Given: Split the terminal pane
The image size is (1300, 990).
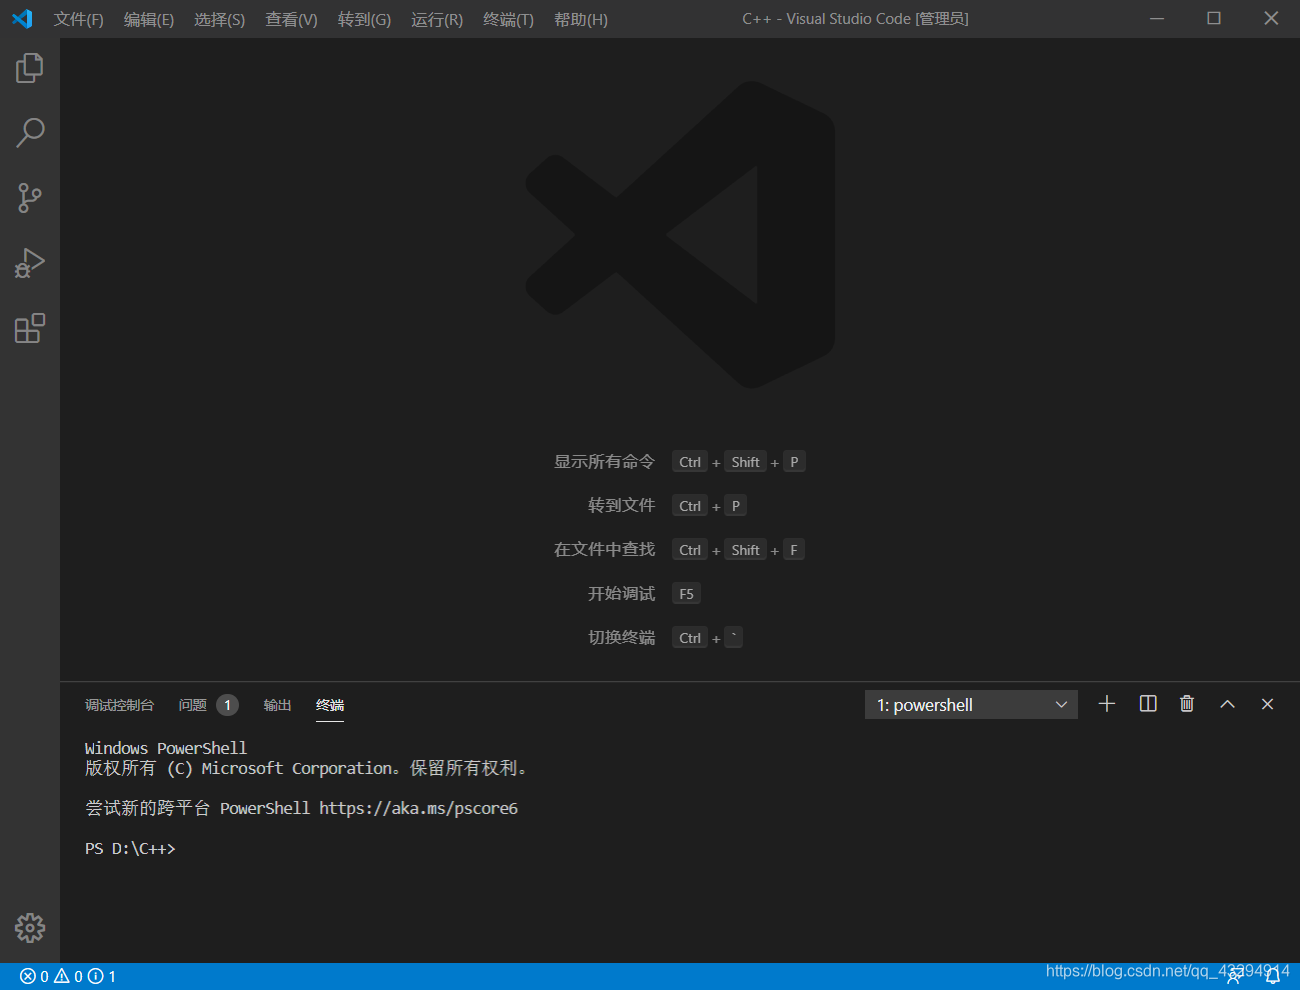Looking at the screenshot, I should (1148, 704).
